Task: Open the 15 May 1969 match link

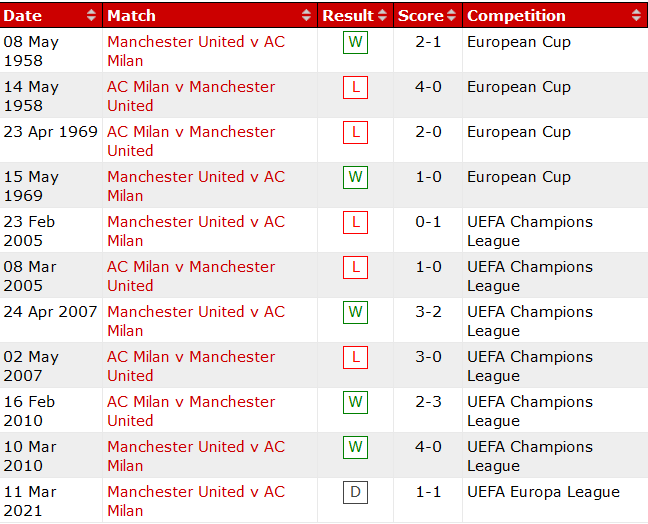Action: tap(195, 177)
